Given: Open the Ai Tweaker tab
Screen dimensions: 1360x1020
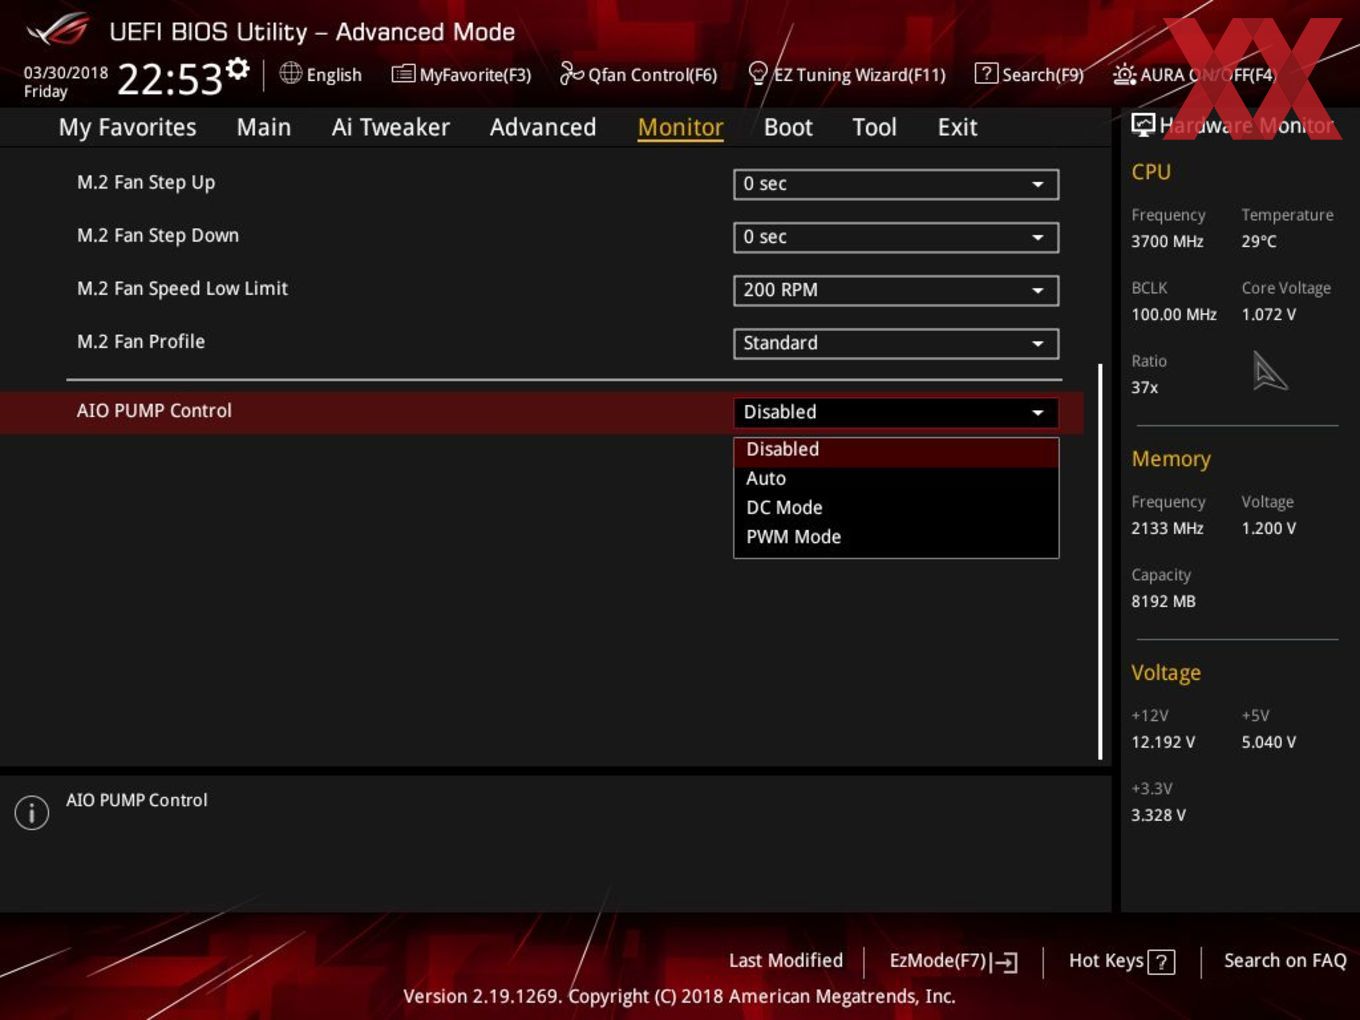Looking at the screenshot, I should coord(390,127).
